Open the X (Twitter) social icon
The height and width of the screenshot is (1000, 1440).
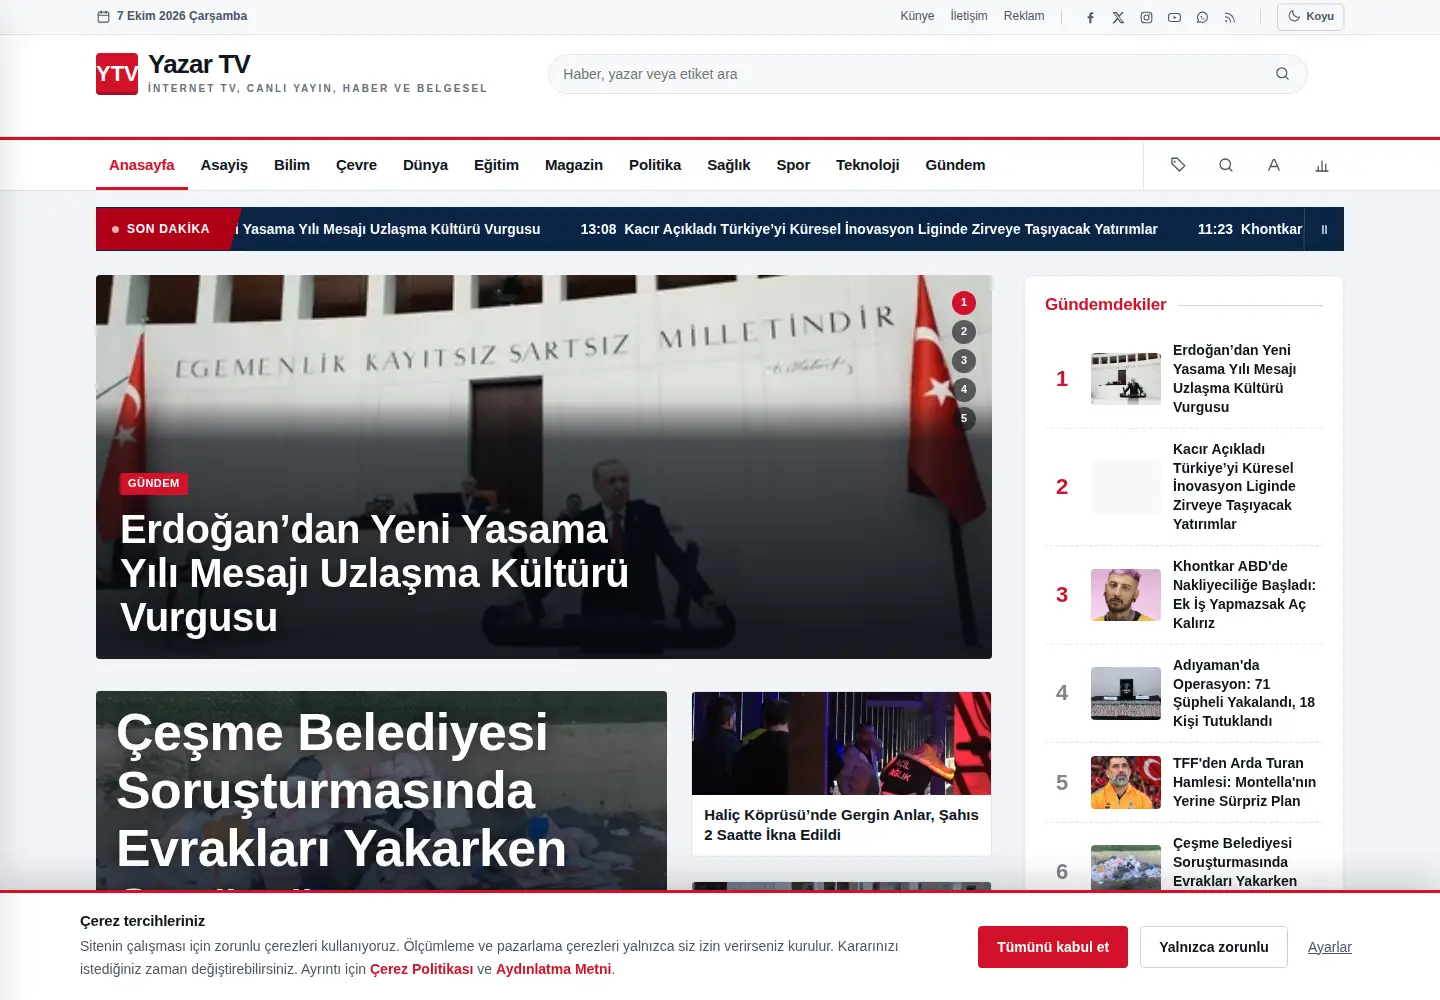tap(1118, 17)
